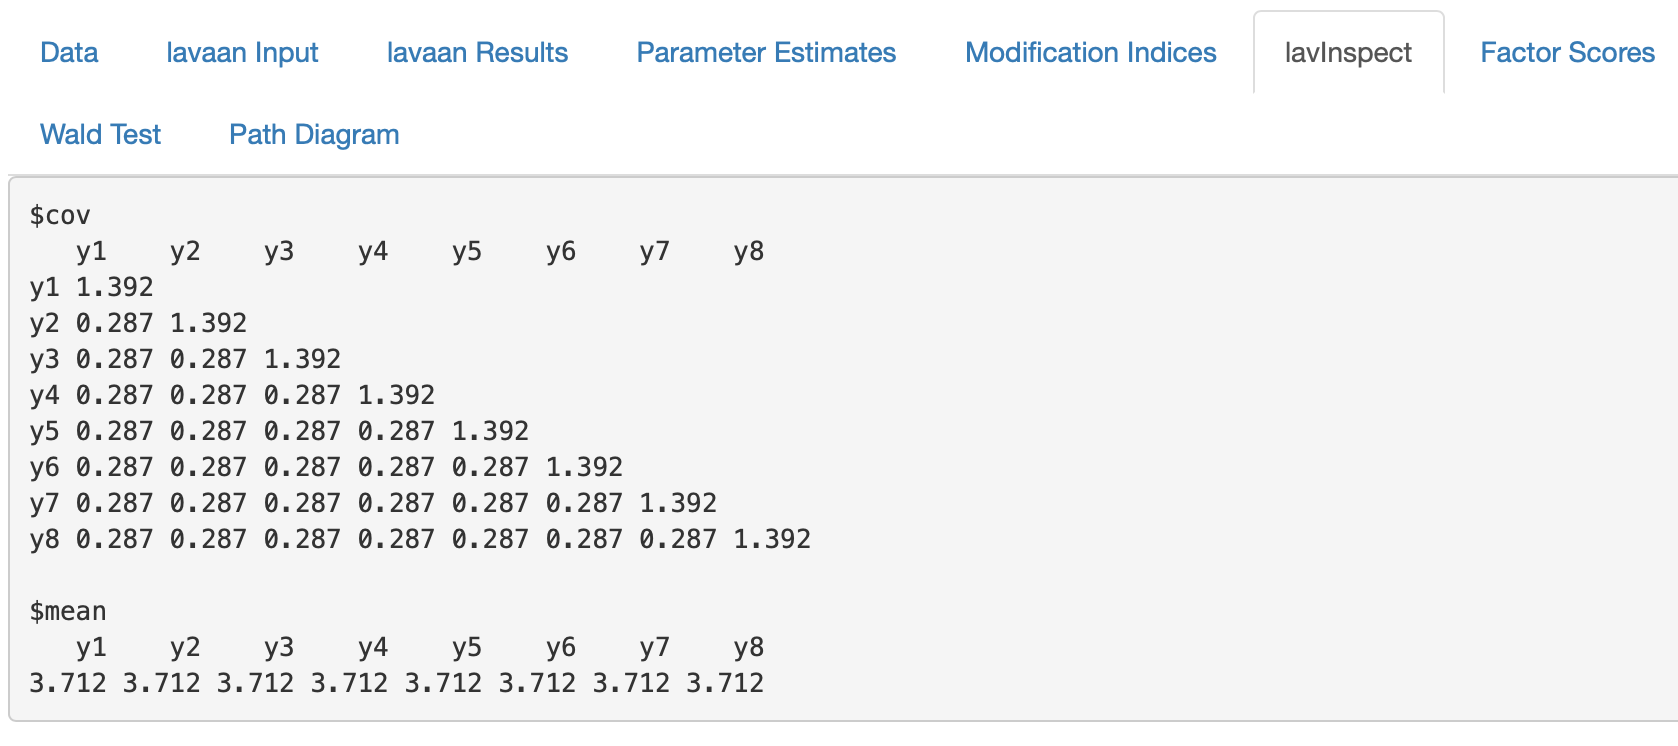The height and width of the screenshot is (746, 1678).
Task: Click the active lavInspect tab
Action: point(1347,54)
